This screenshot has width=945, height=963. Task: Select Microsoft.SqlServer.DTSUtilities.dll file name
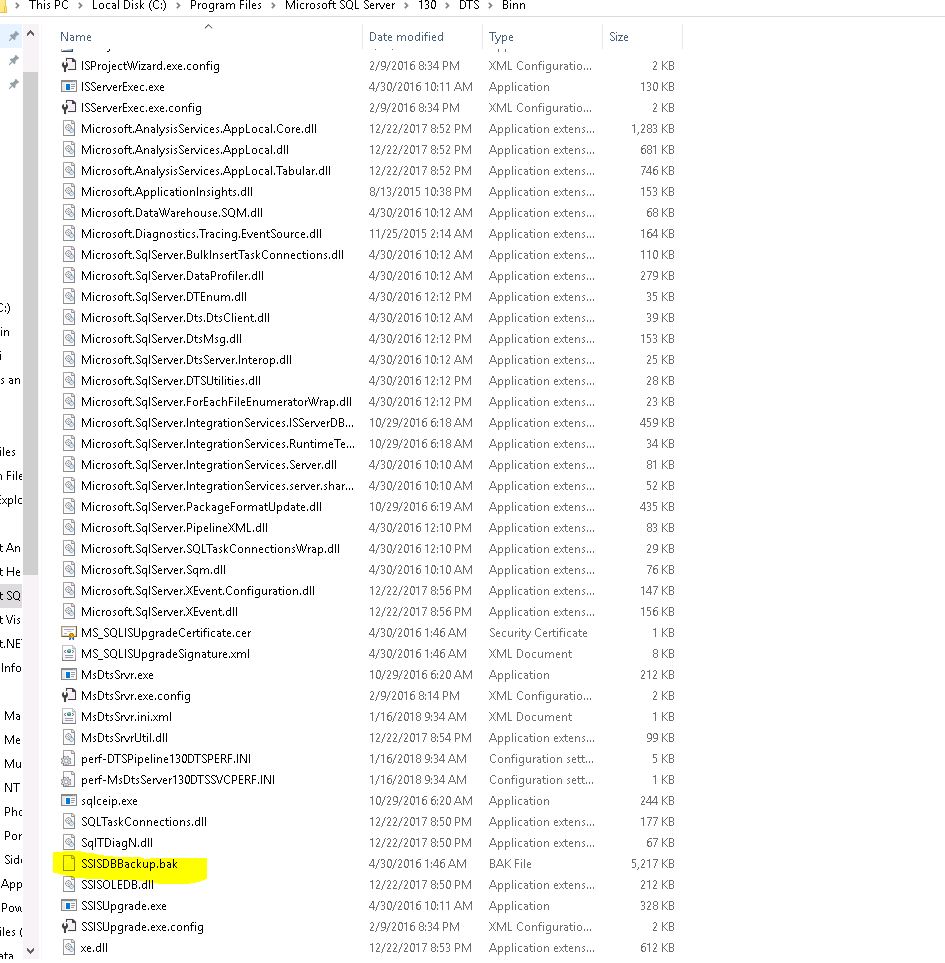[x=171, y=380]
